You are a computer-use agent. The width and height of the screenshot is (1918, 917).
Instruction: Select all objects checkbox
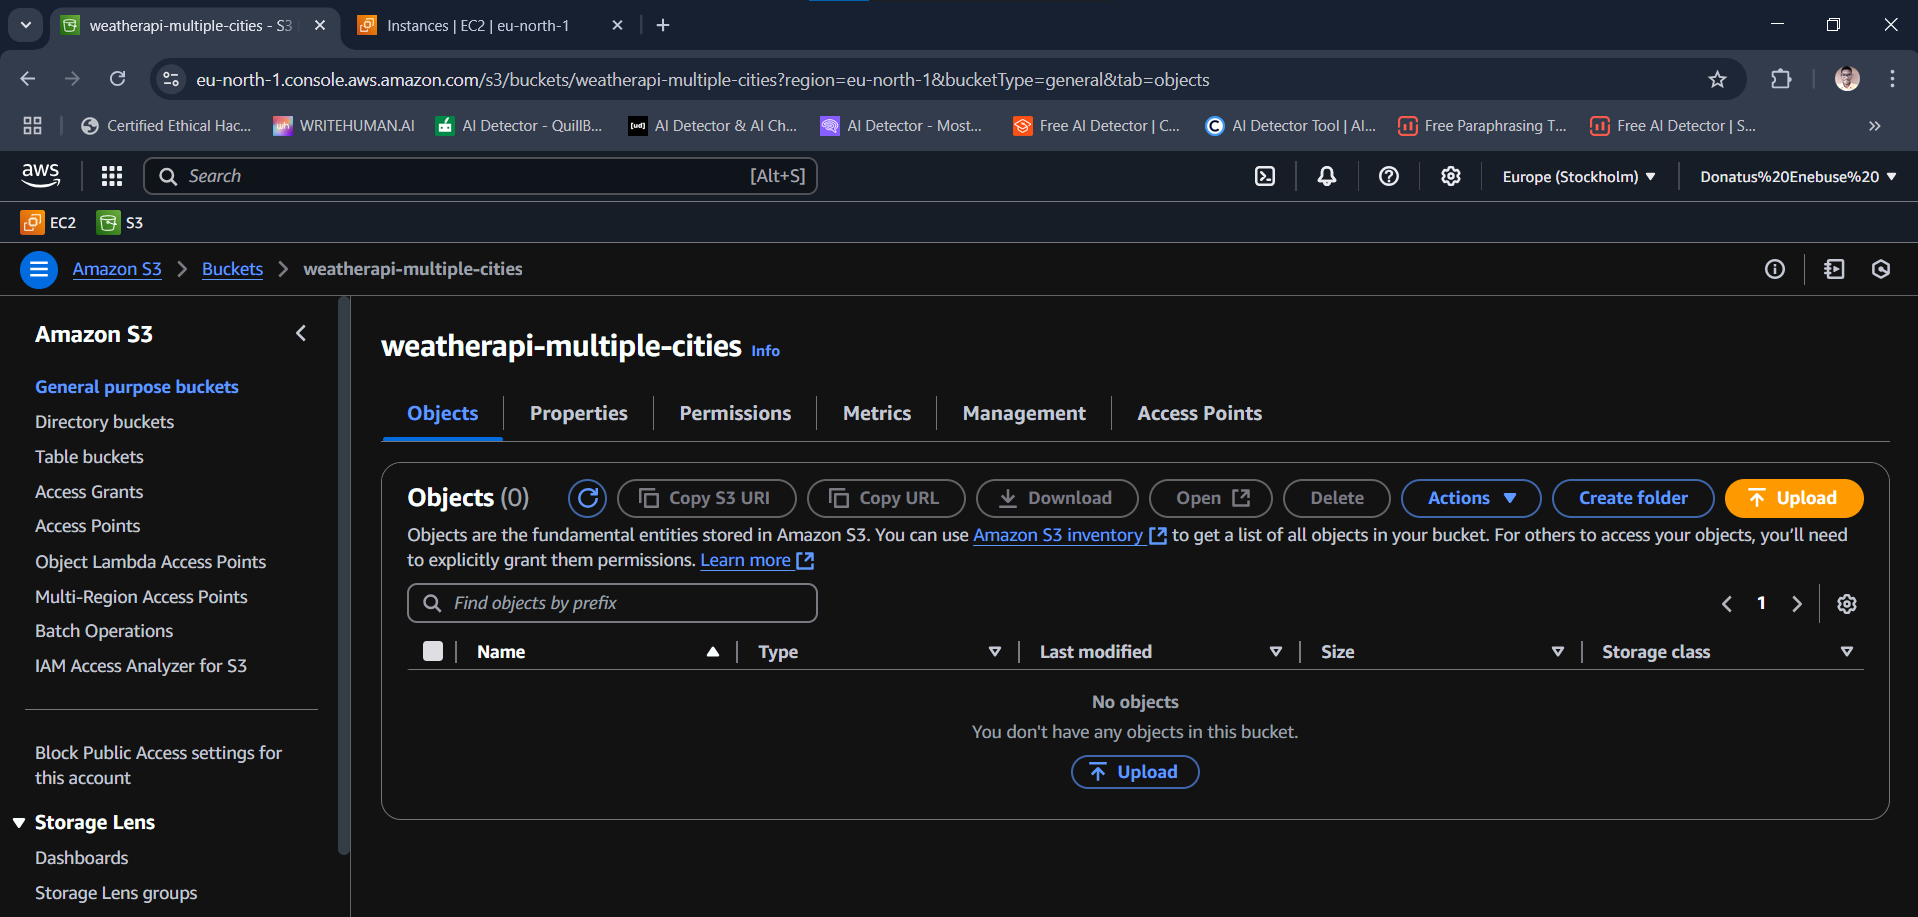433,651
